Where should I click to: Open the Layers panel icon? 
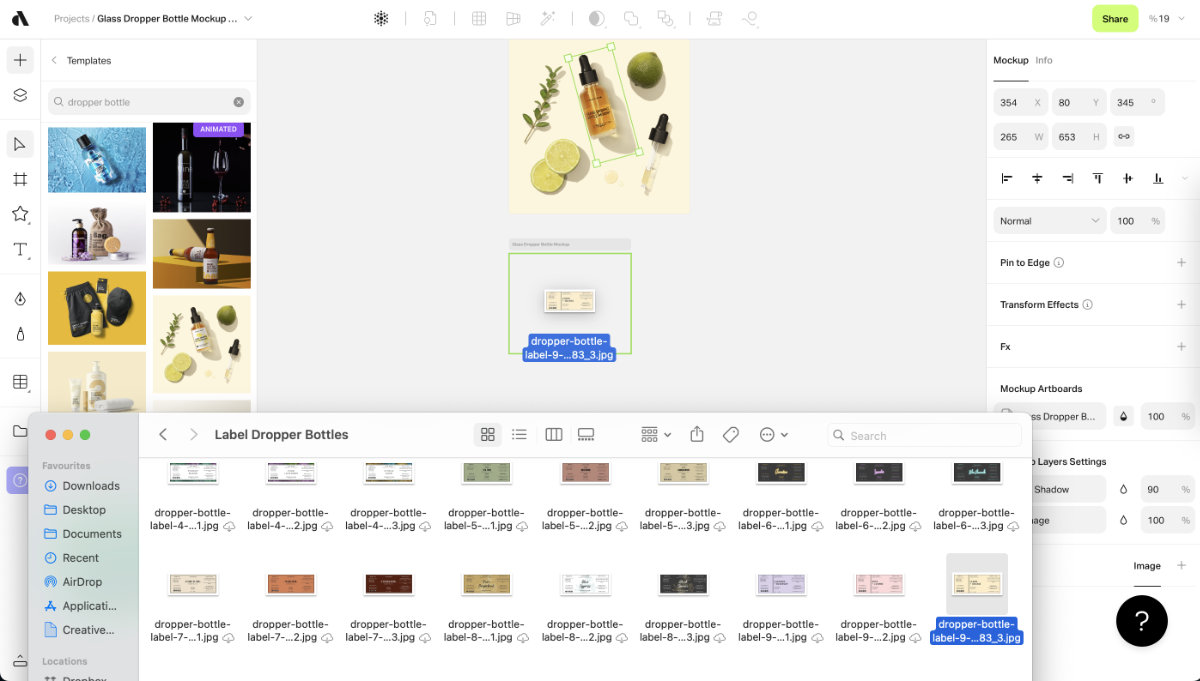click(x=20, y=96)
